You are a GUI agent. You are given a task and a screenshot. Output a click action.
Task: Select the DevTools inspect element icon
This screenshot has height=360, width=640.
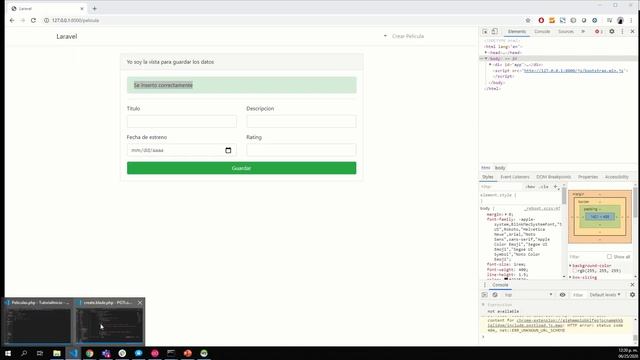click(x=485, y=31)
